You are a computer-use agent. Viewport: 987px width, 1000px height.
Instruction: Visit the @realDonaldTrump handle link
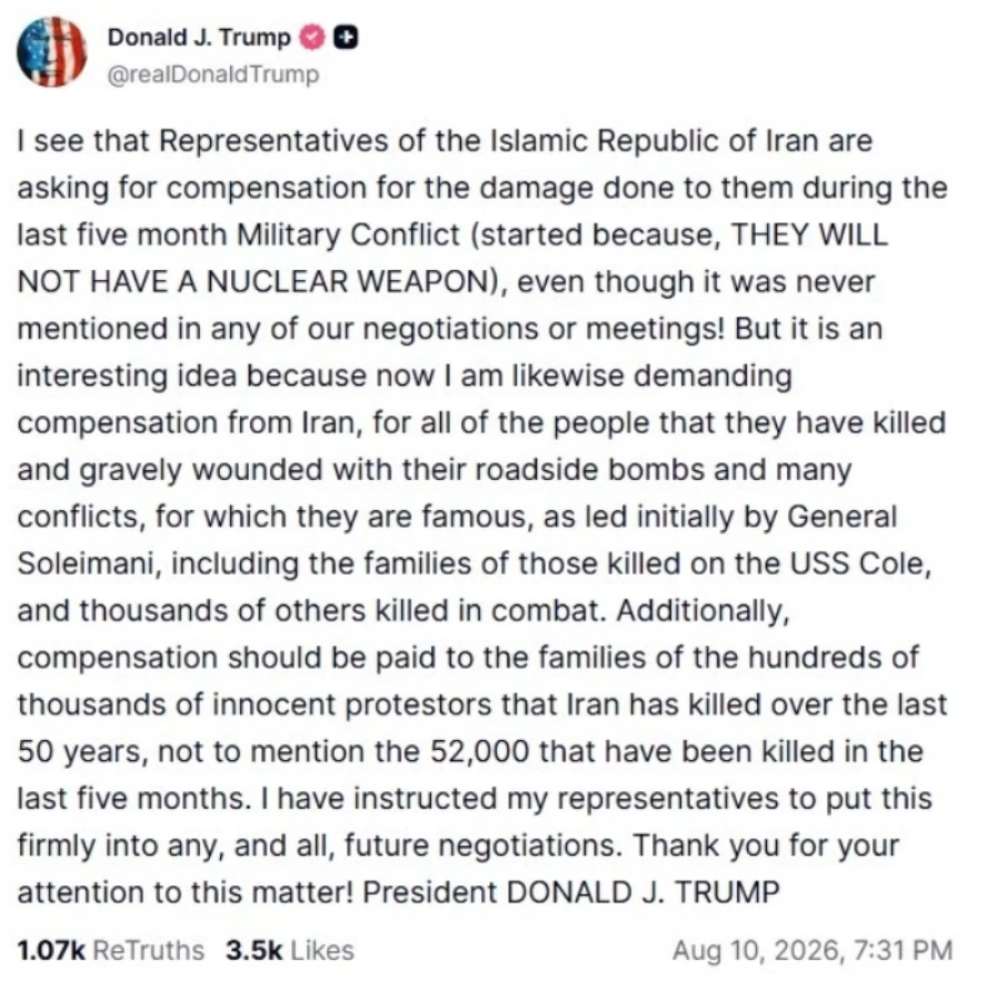213,75
